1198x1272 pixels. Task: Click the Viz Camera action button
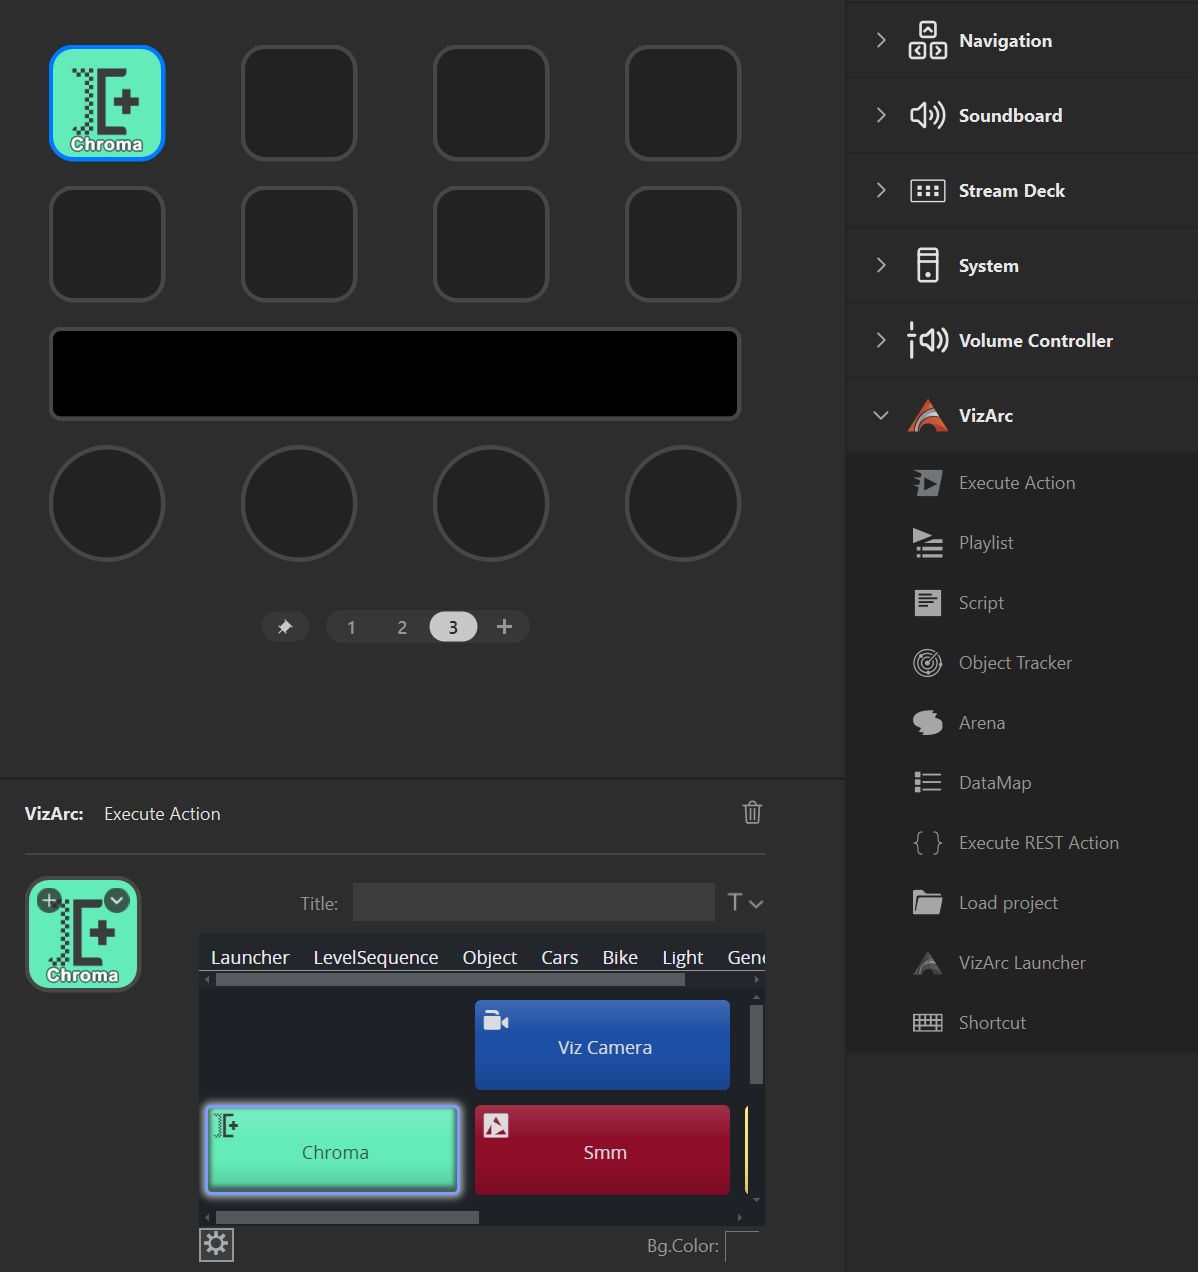[602, 1045]
